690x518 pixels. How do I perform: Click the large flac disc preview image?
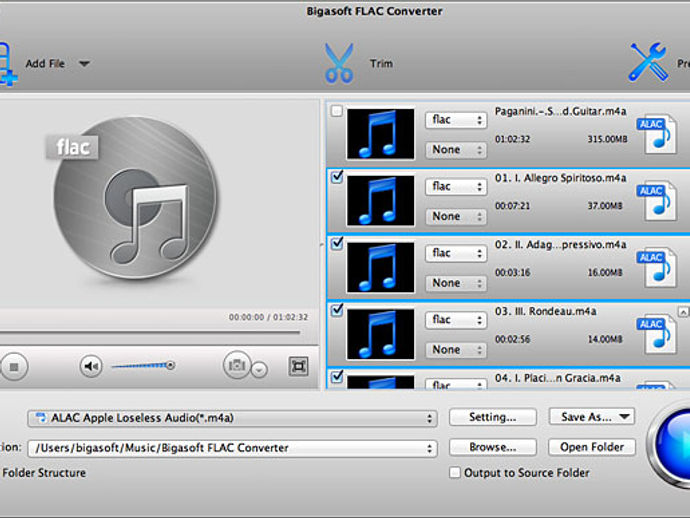pyautogui.click(x=136, y=198)
